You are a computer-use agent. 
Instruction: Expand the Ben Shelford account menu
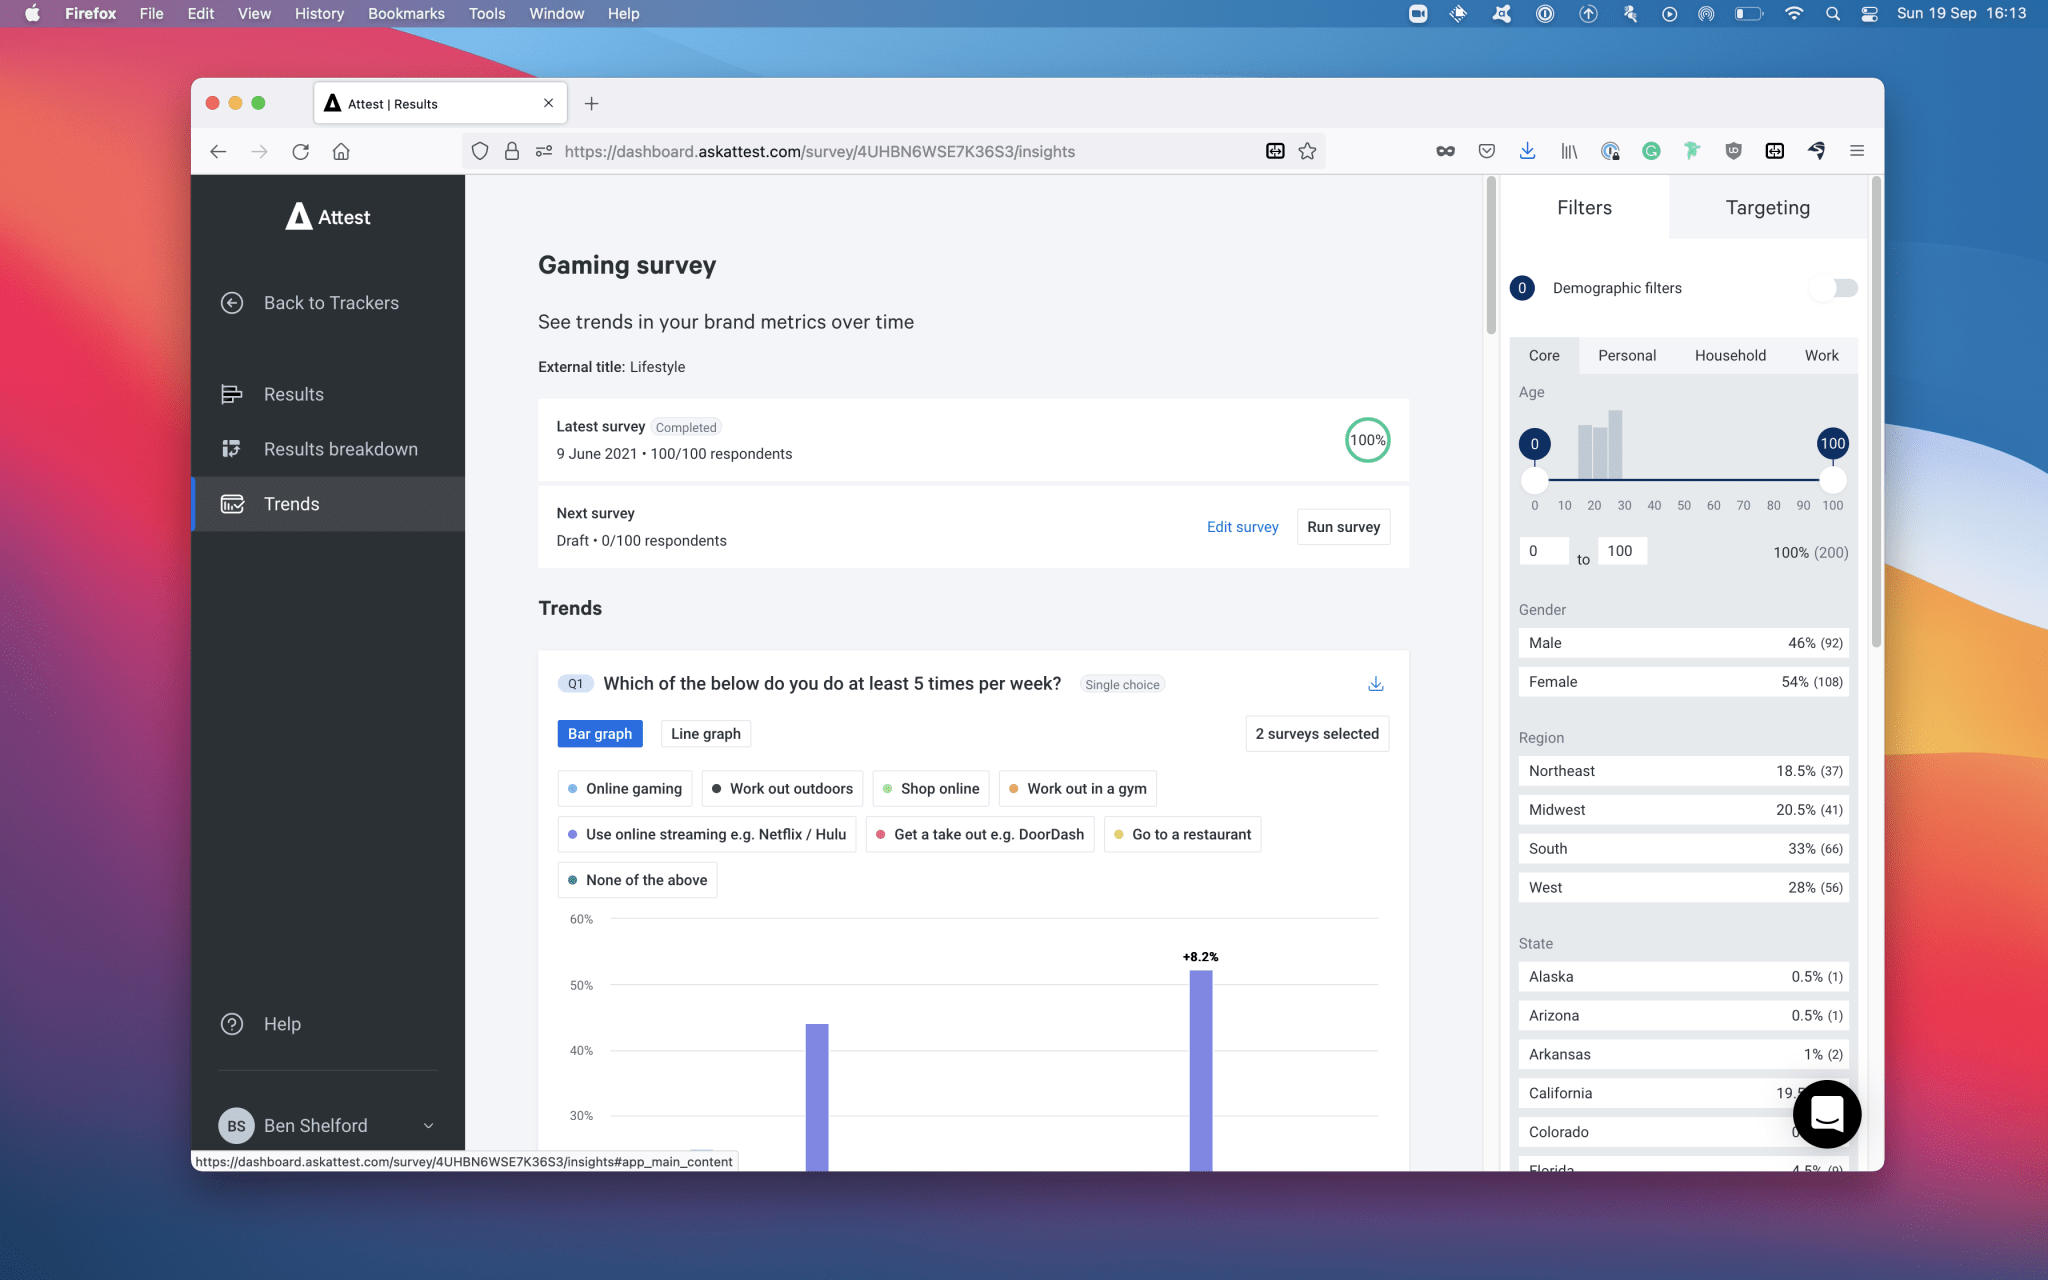point(428,1126)
